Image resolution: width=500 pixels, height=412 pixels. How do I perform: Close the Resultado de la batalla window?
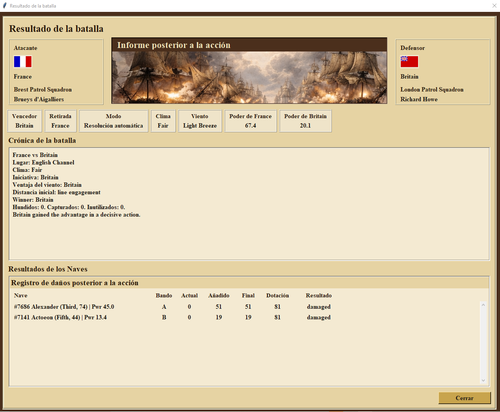coord(494,6)
